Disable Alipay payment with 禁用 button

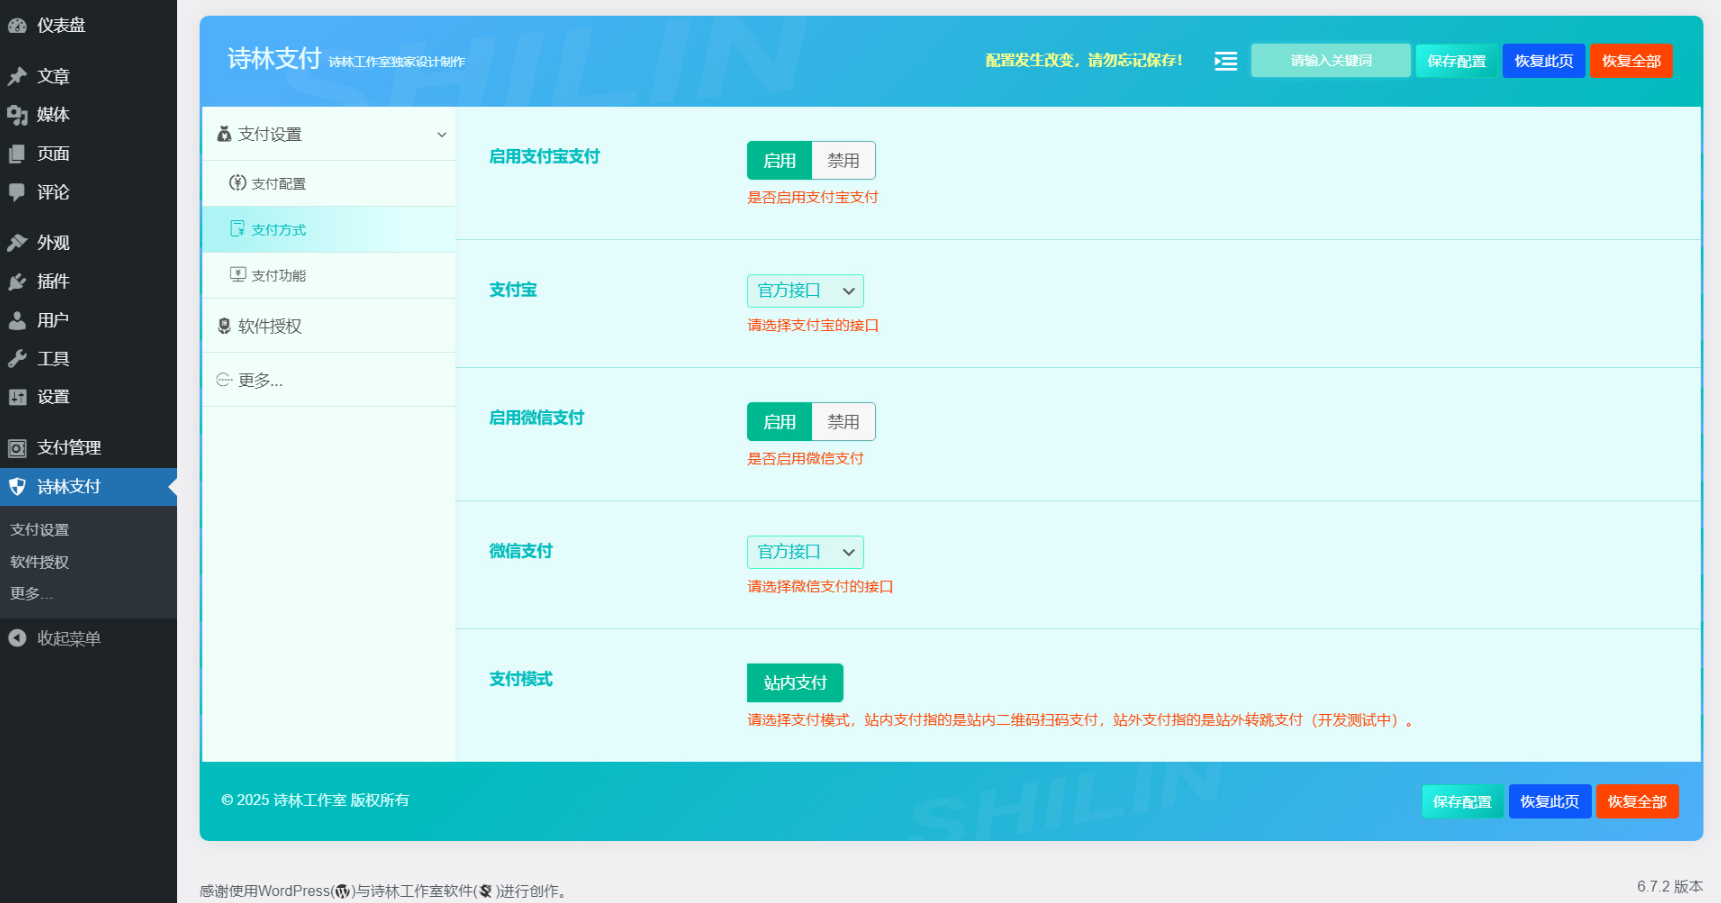[x=843, y=161]
